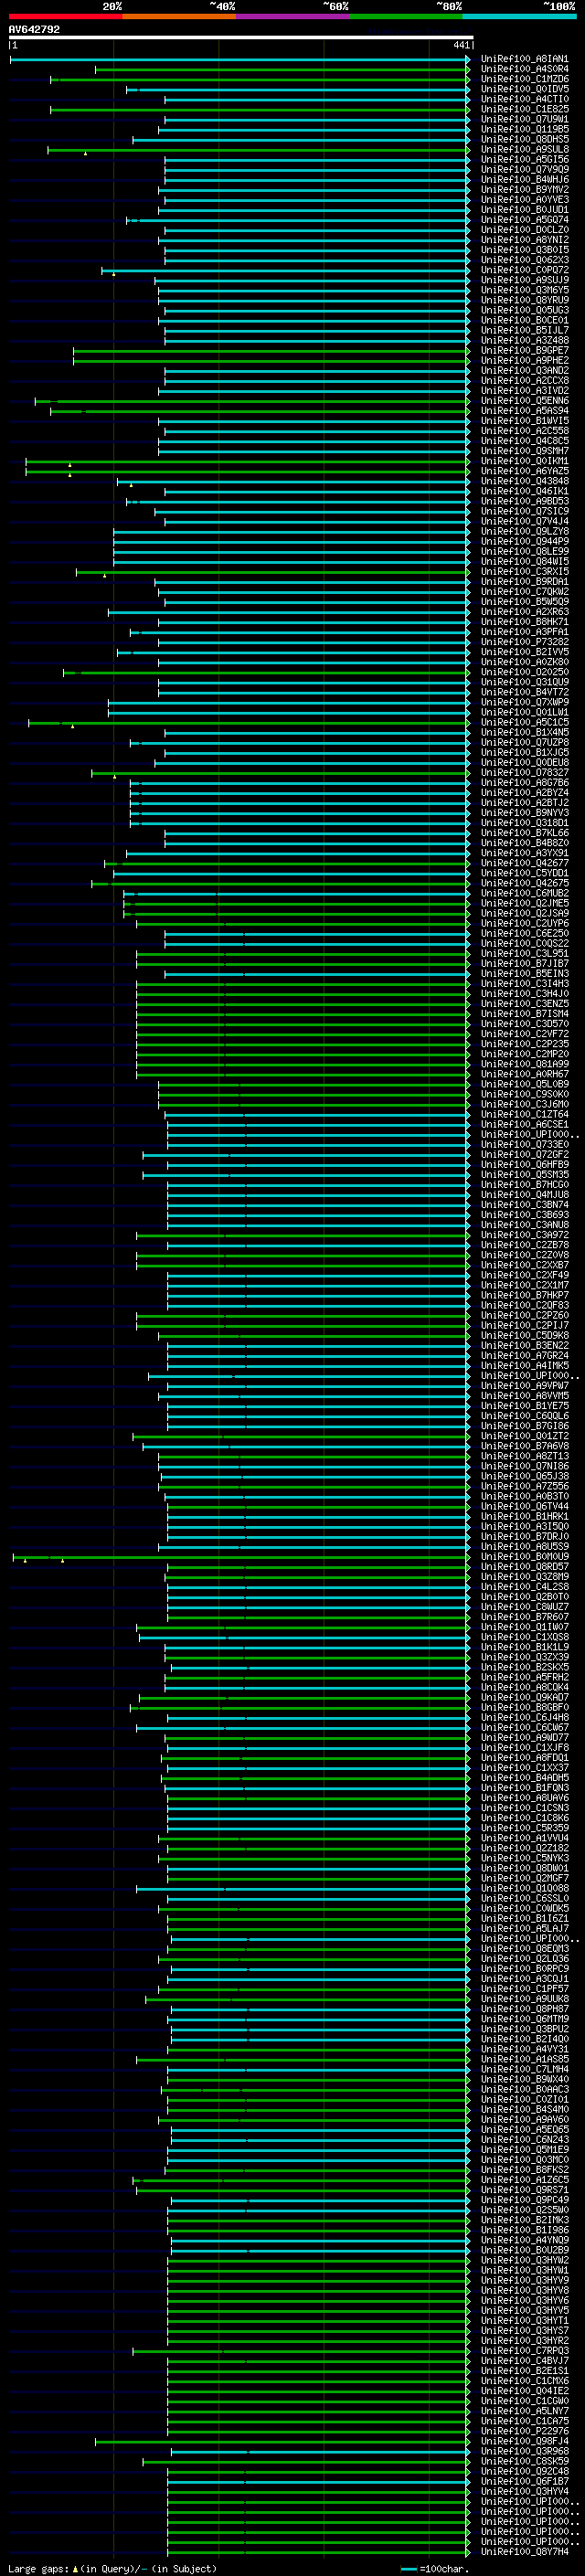Screen dimensions: 585x2576
Task: Click the UniRef100_C7RPQ3 label
Action: pos(525,2350)
